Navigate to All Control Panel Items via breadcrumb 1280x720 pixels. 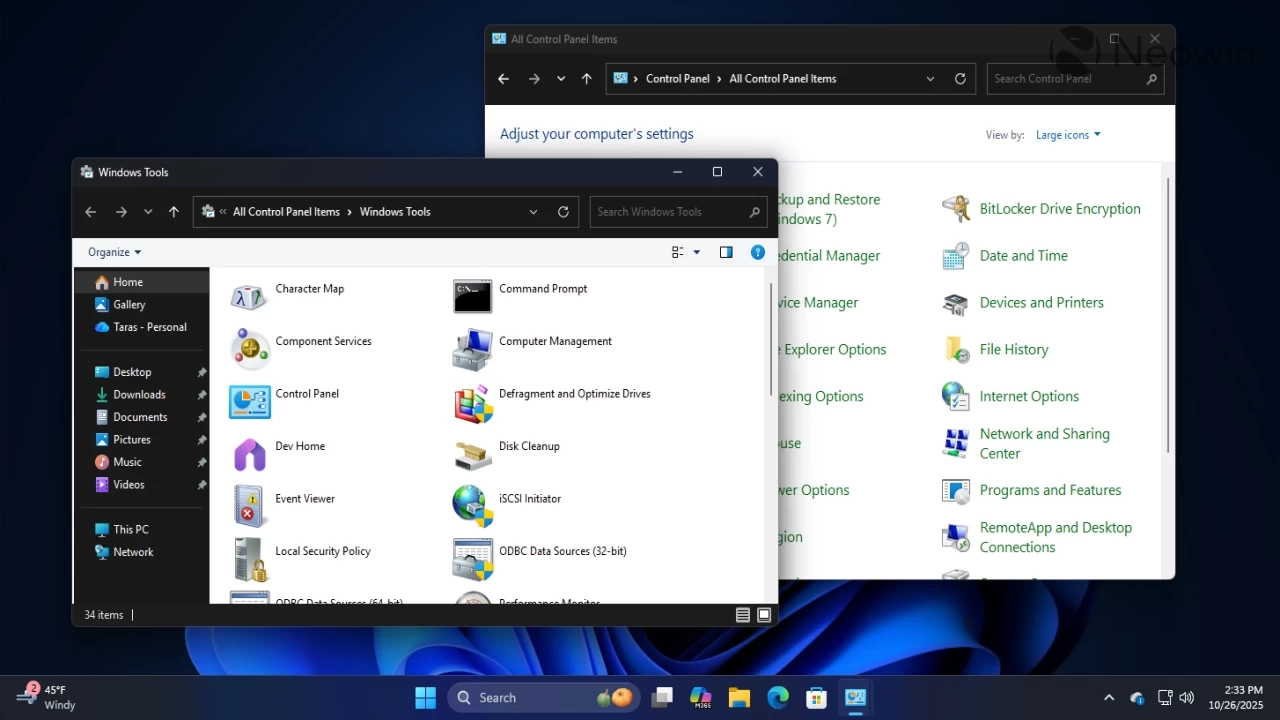click(x=286, y=211)
